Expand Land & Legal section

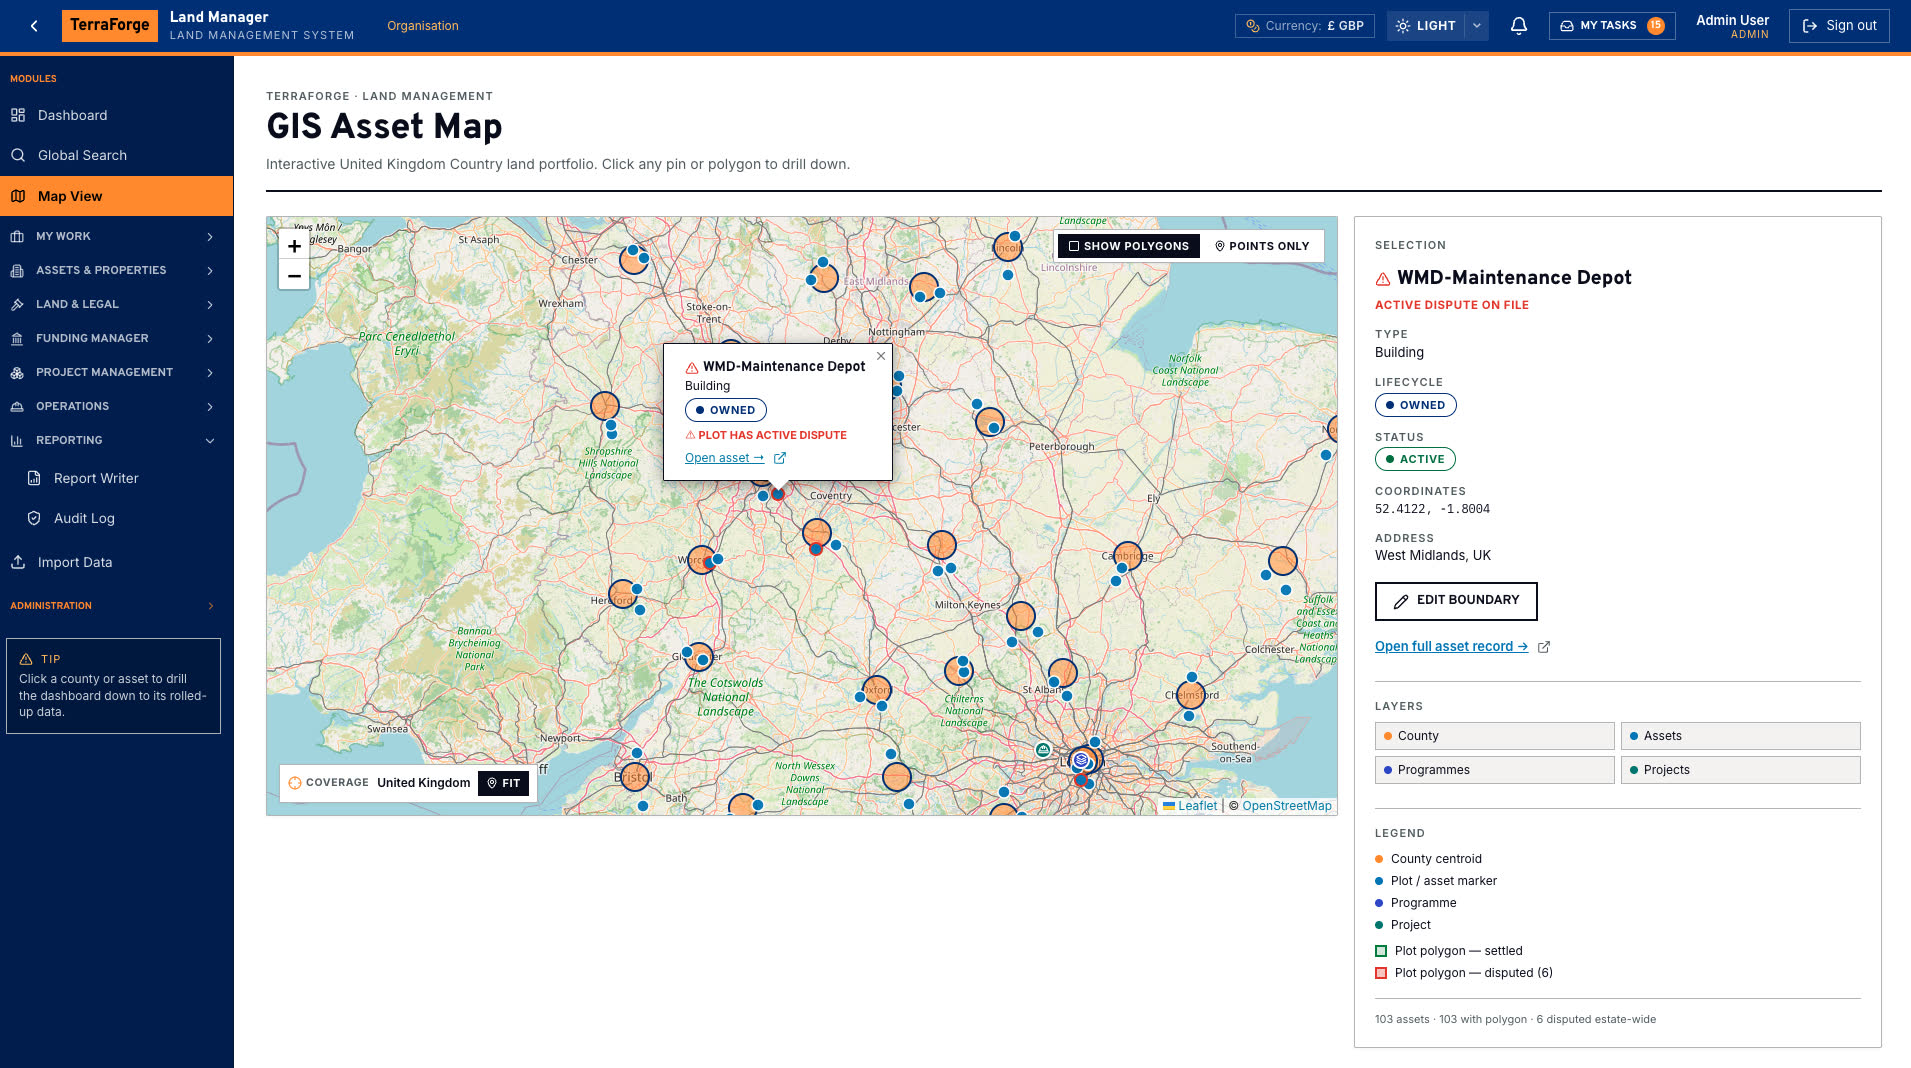[x=116, y=304]
